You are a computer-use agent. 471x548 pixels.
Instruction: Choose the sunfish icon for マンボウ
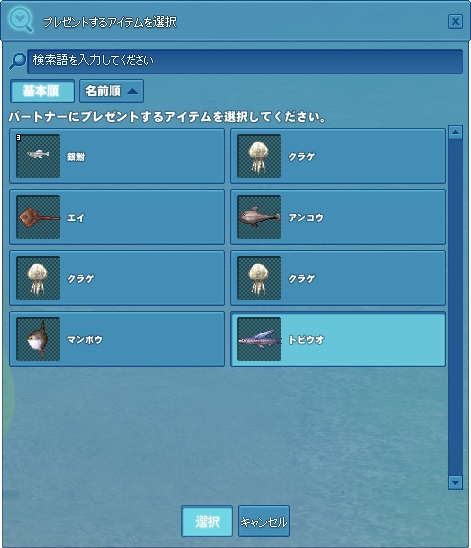38,339
